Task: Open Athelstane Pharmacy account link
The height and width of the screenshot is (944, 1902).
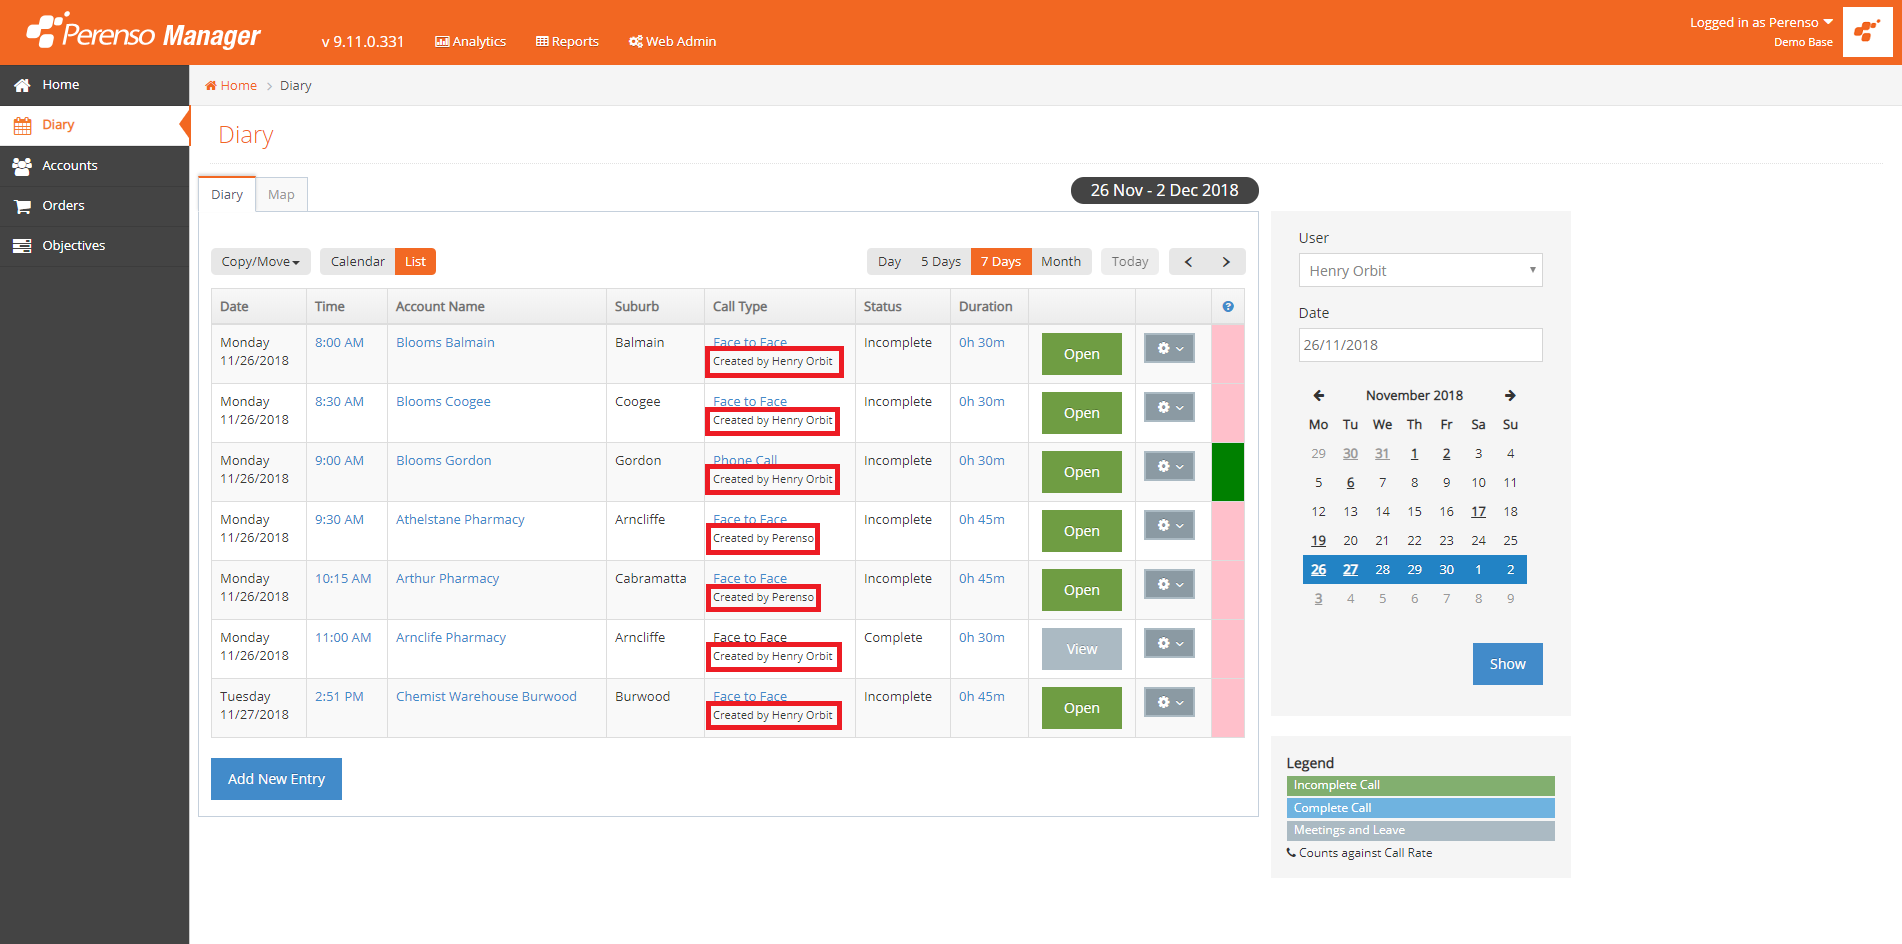Action: pos(460,520)
